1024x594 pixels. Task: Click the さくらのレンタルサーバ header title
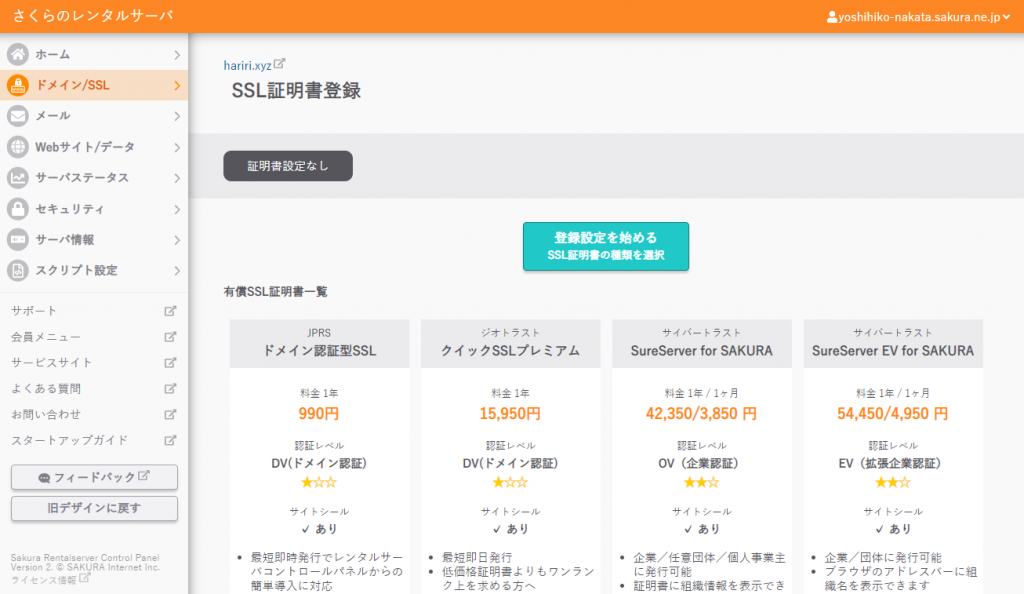[93, 16]
